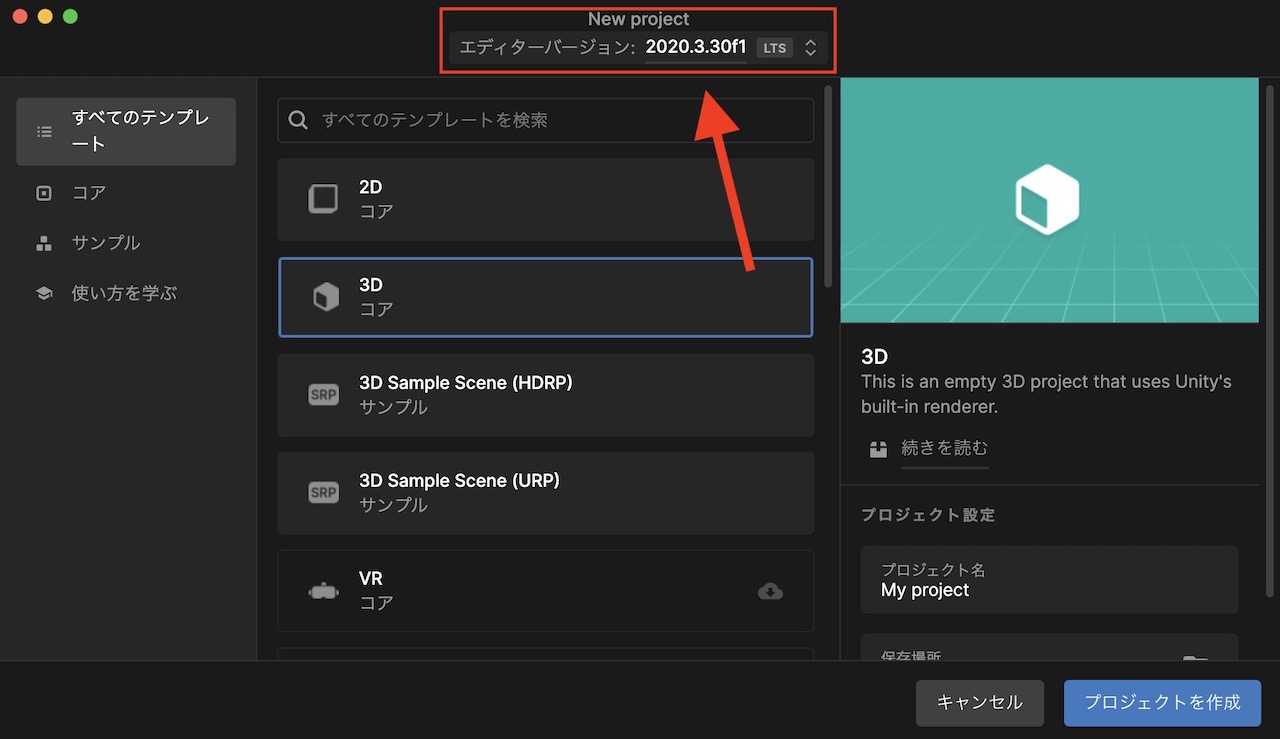Click the キャンセル button
Image resolution: width=1280 pixels, height=739 pixels.
click(x=979, y=703)
